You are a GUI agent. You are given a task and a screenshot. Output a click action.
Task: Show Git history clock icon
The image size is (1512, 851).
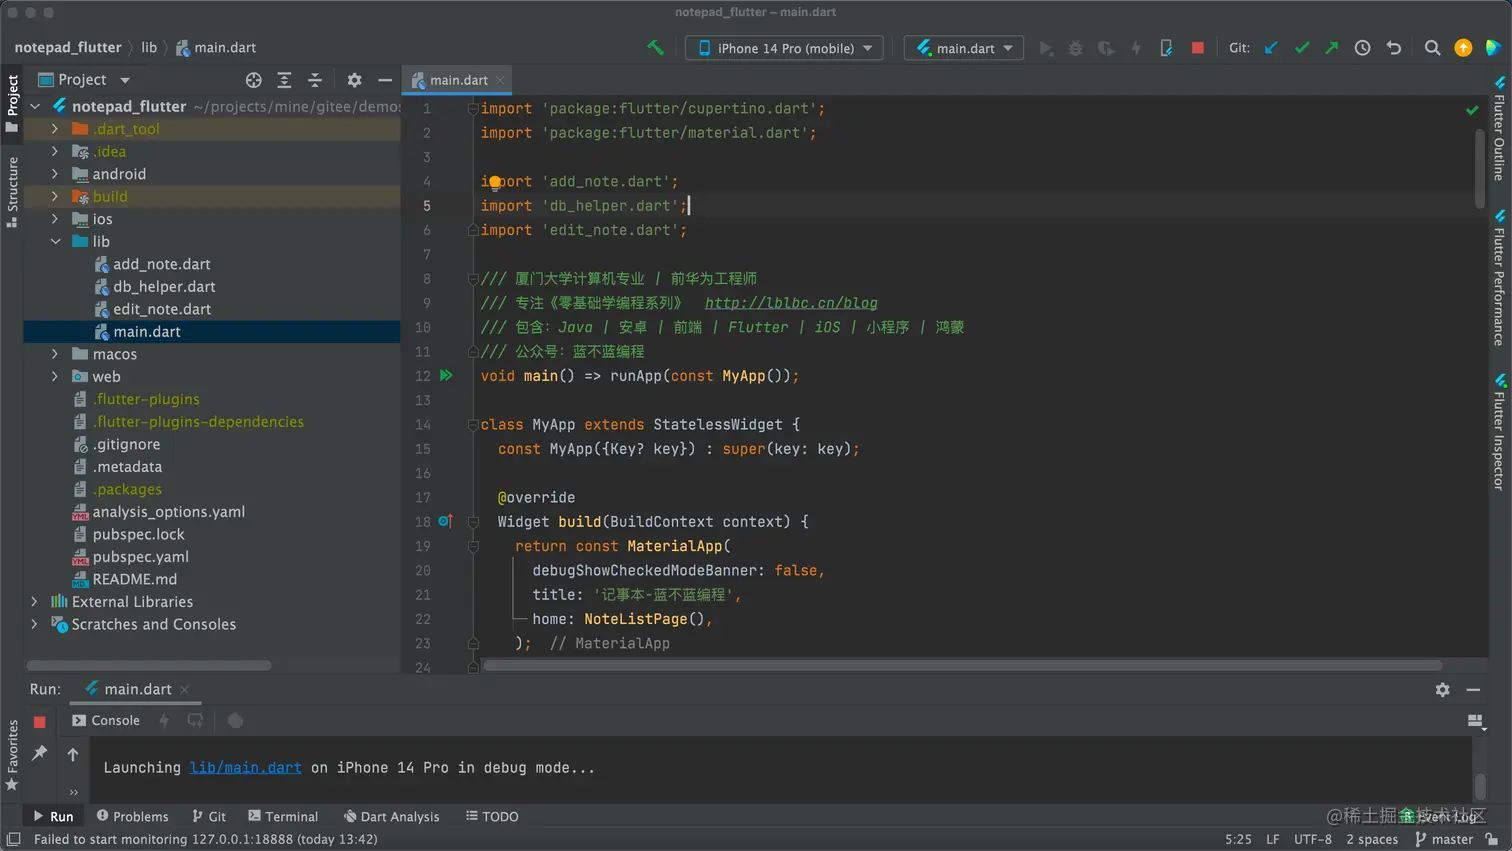[1362, 47]
